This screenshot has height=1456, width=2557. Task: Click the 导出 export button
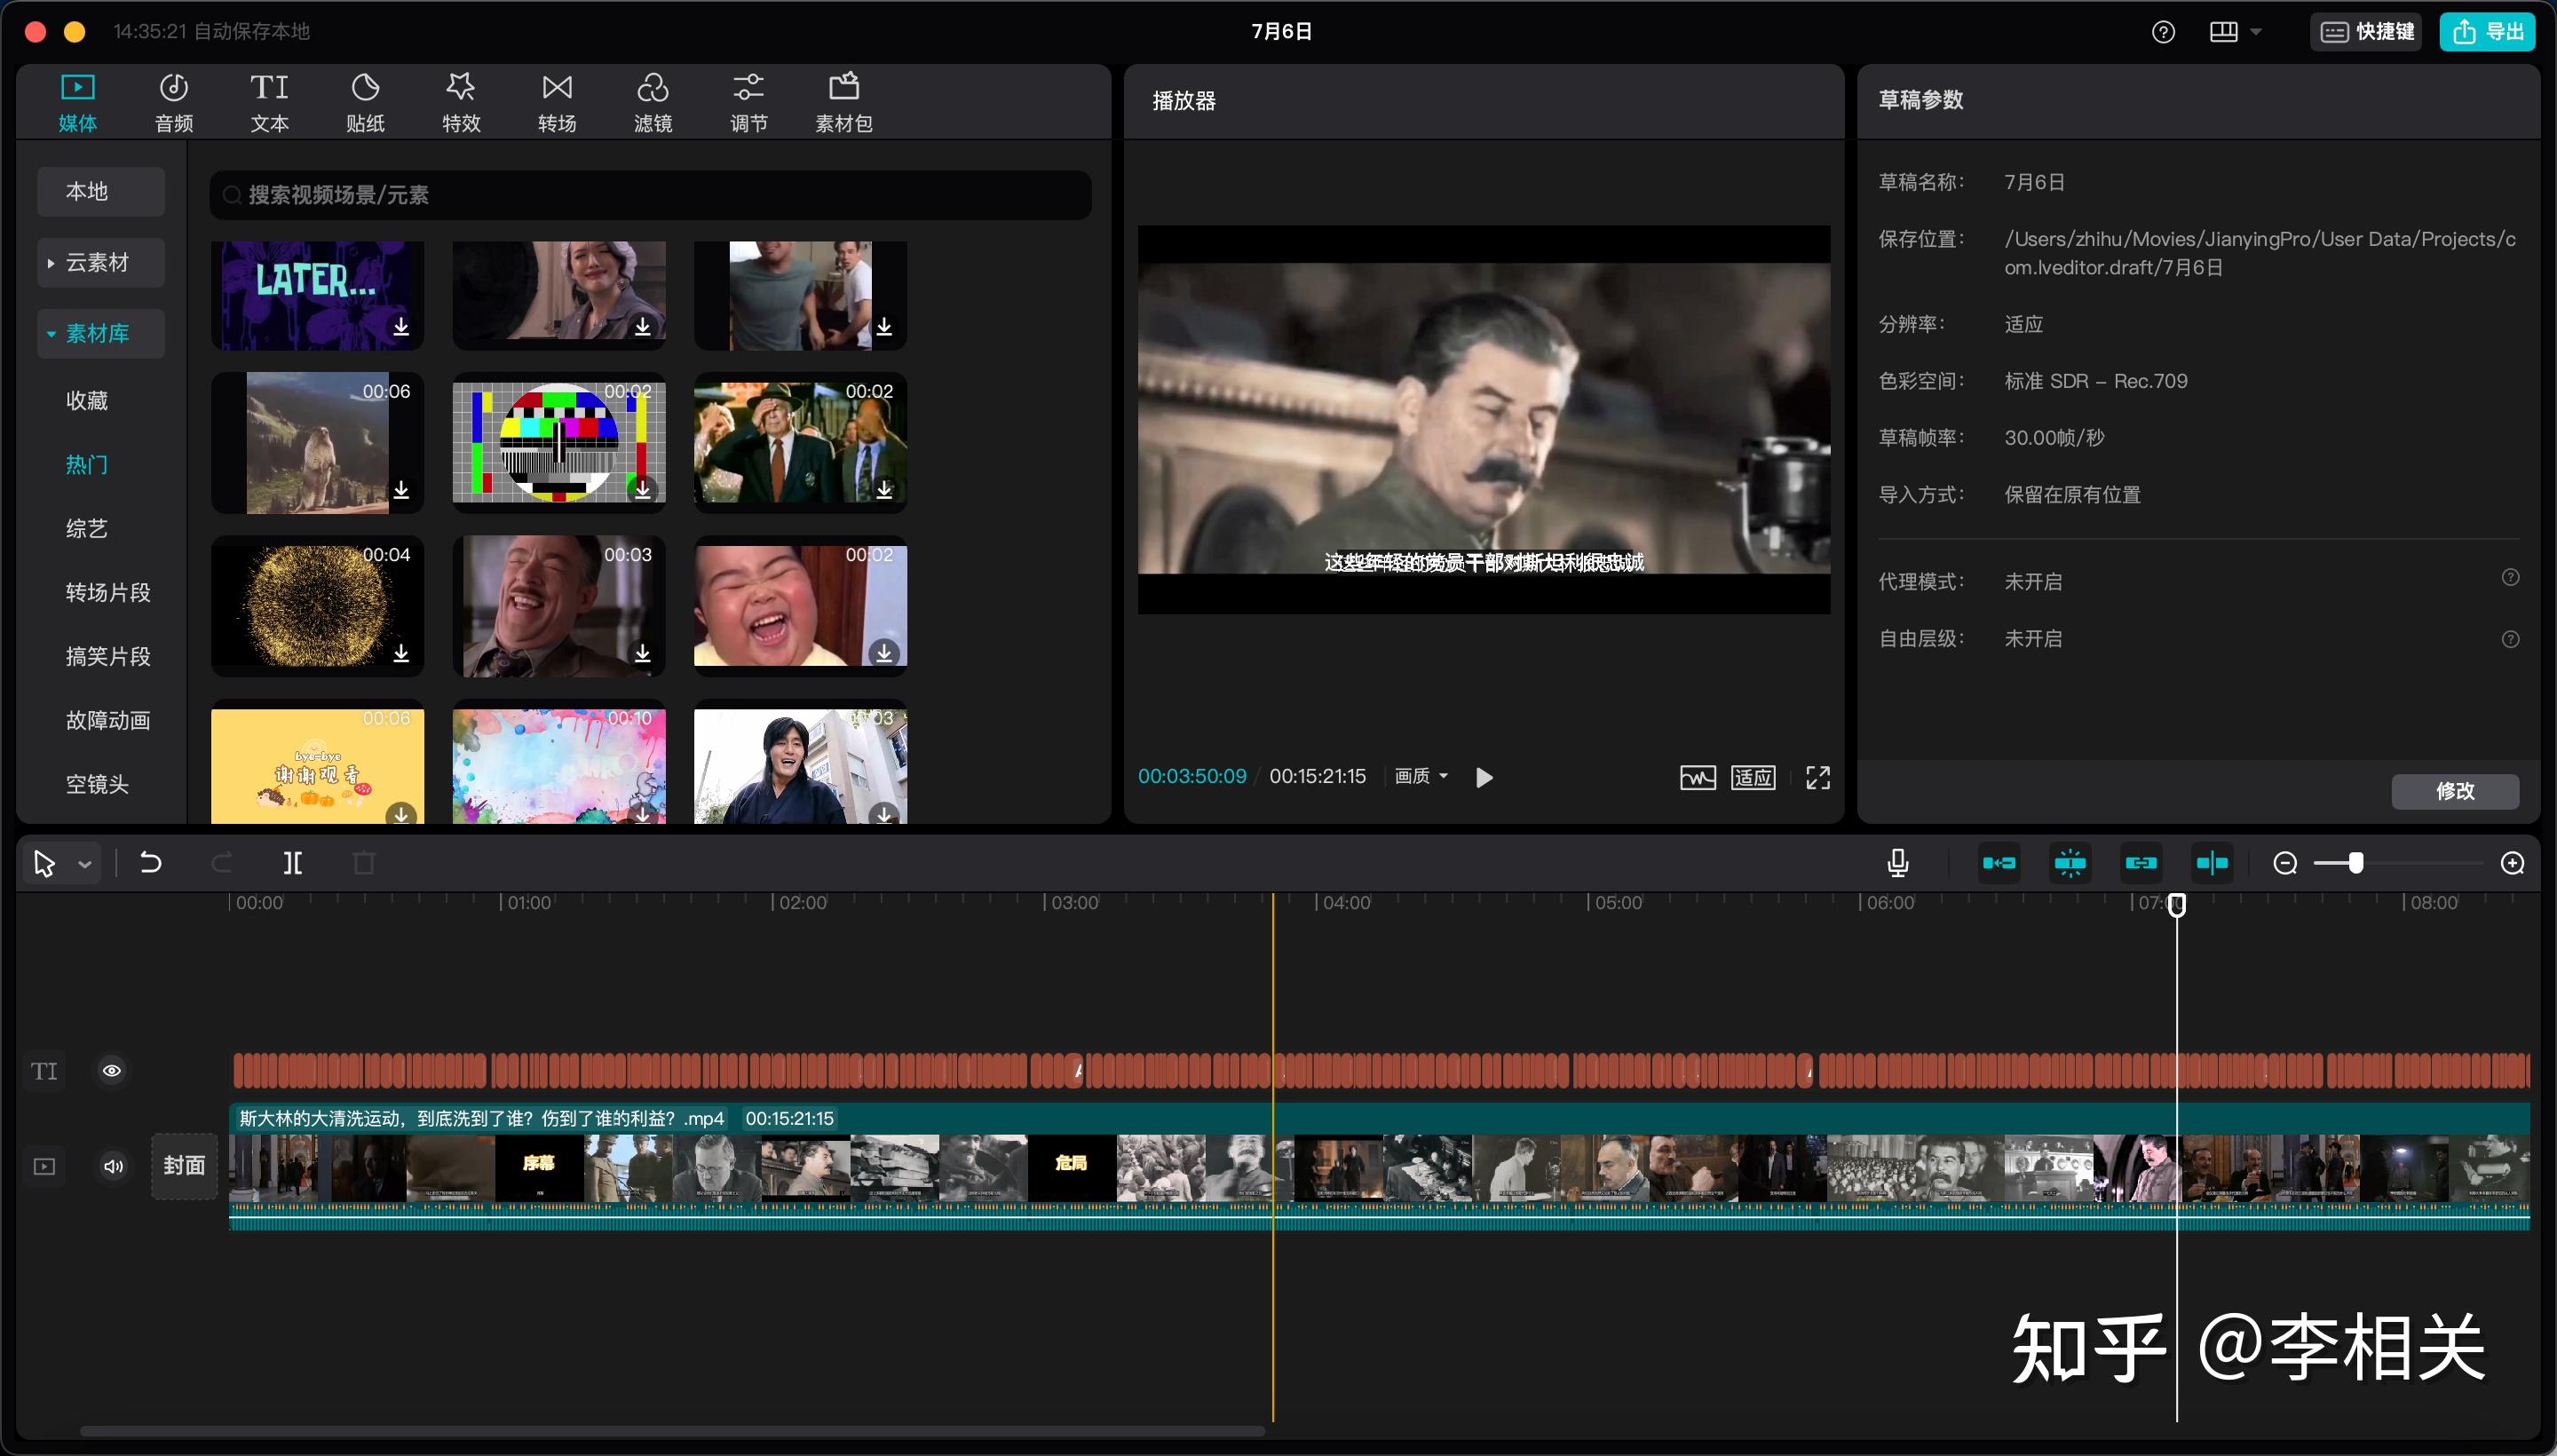[x=2487, y=32]
